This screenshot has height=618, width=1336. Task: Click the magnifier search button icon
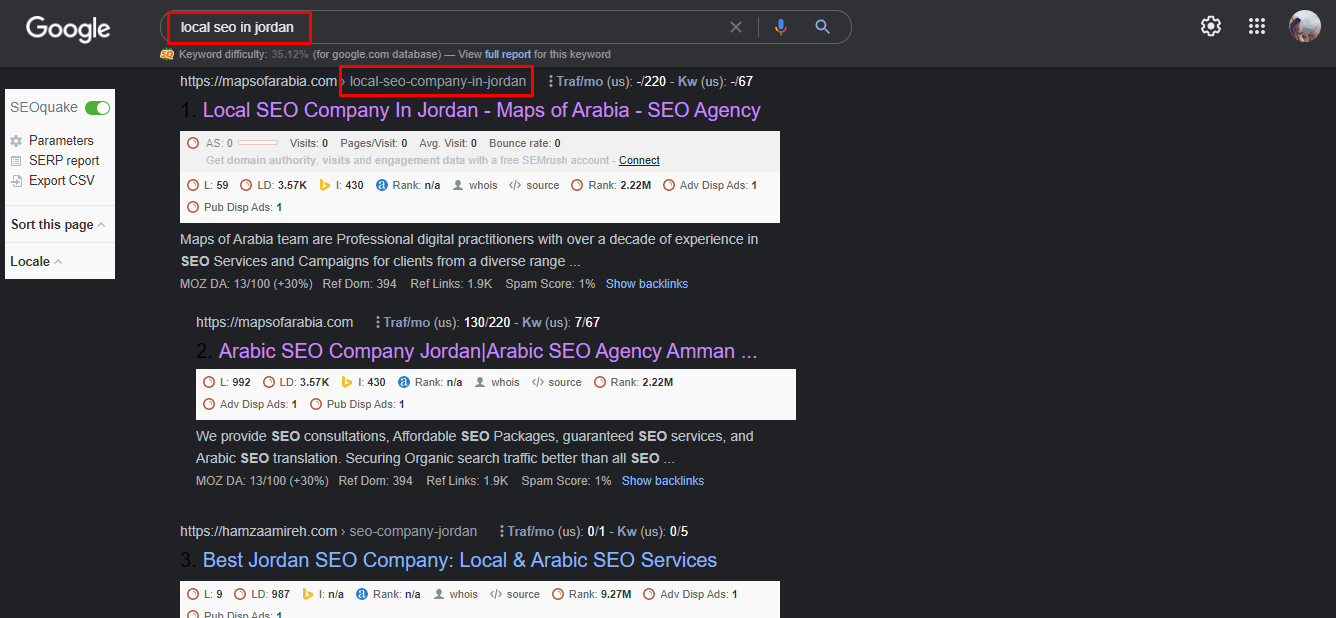tap(822, 27)
